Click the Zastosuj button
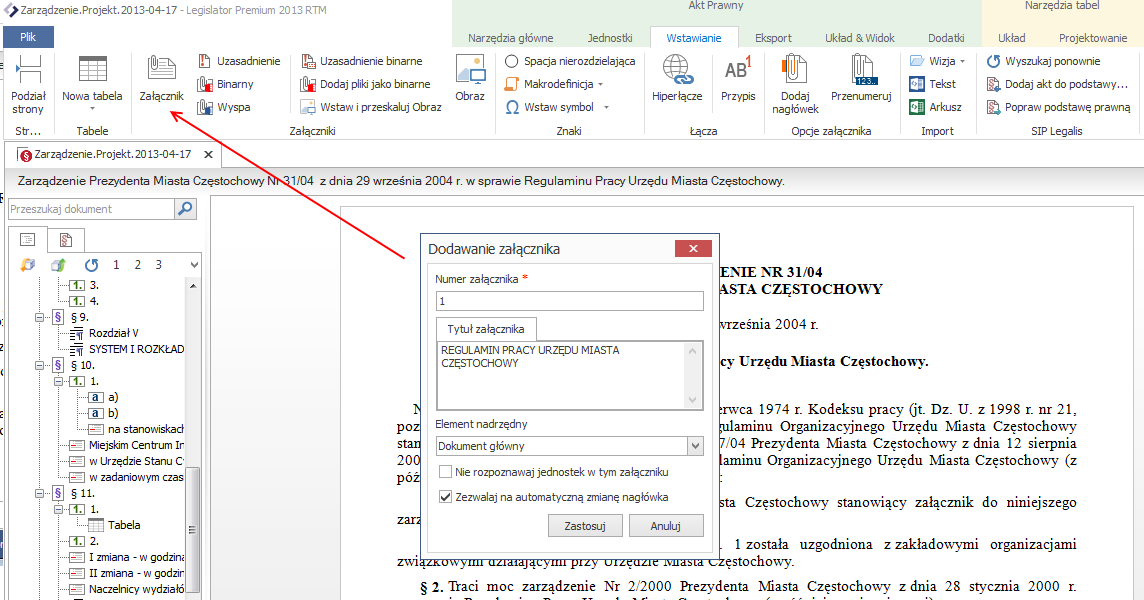 click(x=585, y=526)
